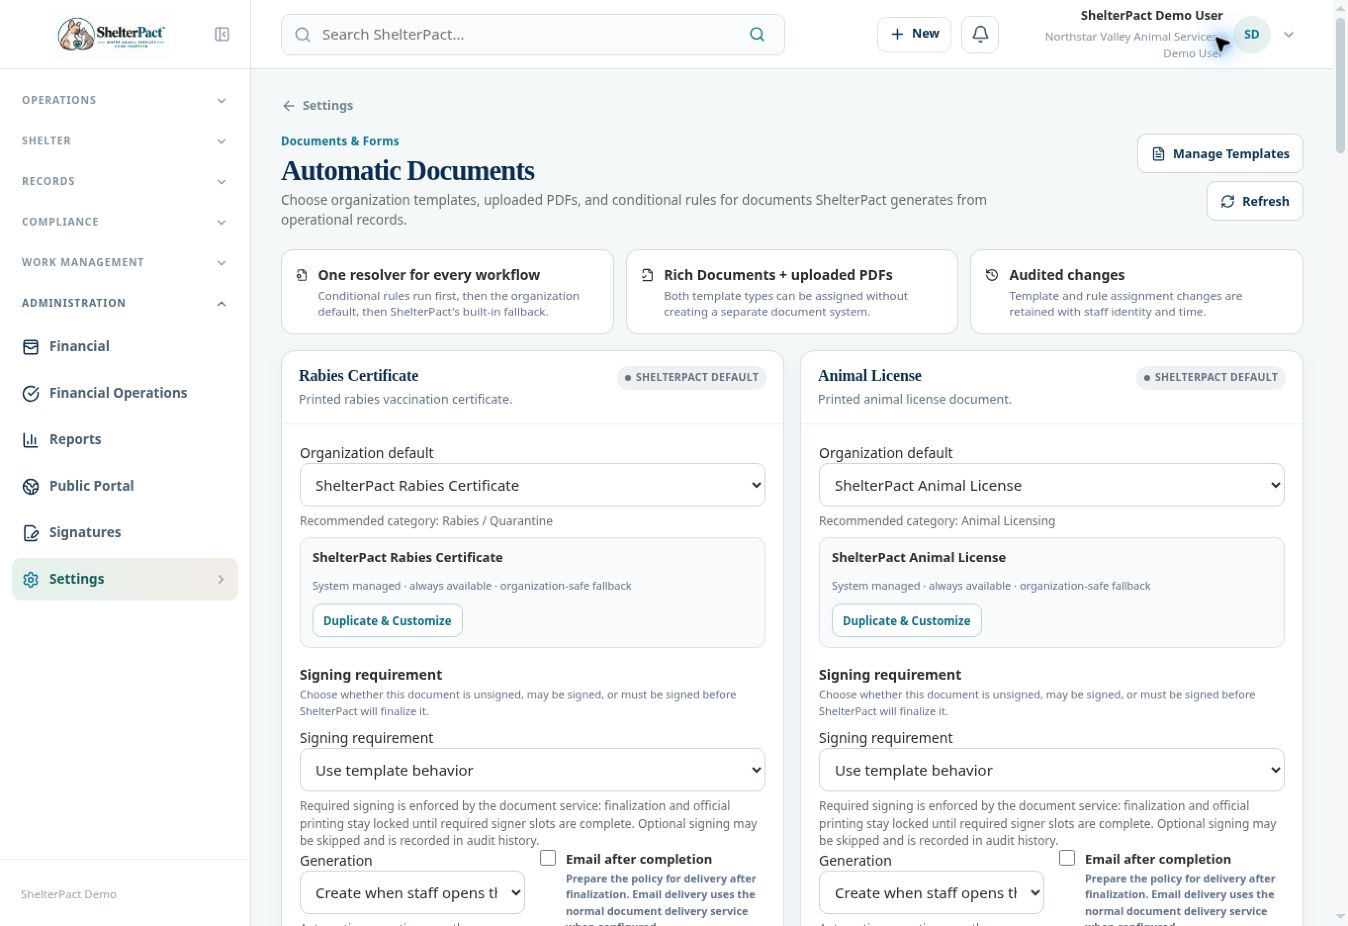Open notifications bell
Image resolution: width=1348 pixels, height=926 pixels.
(980, 34)
